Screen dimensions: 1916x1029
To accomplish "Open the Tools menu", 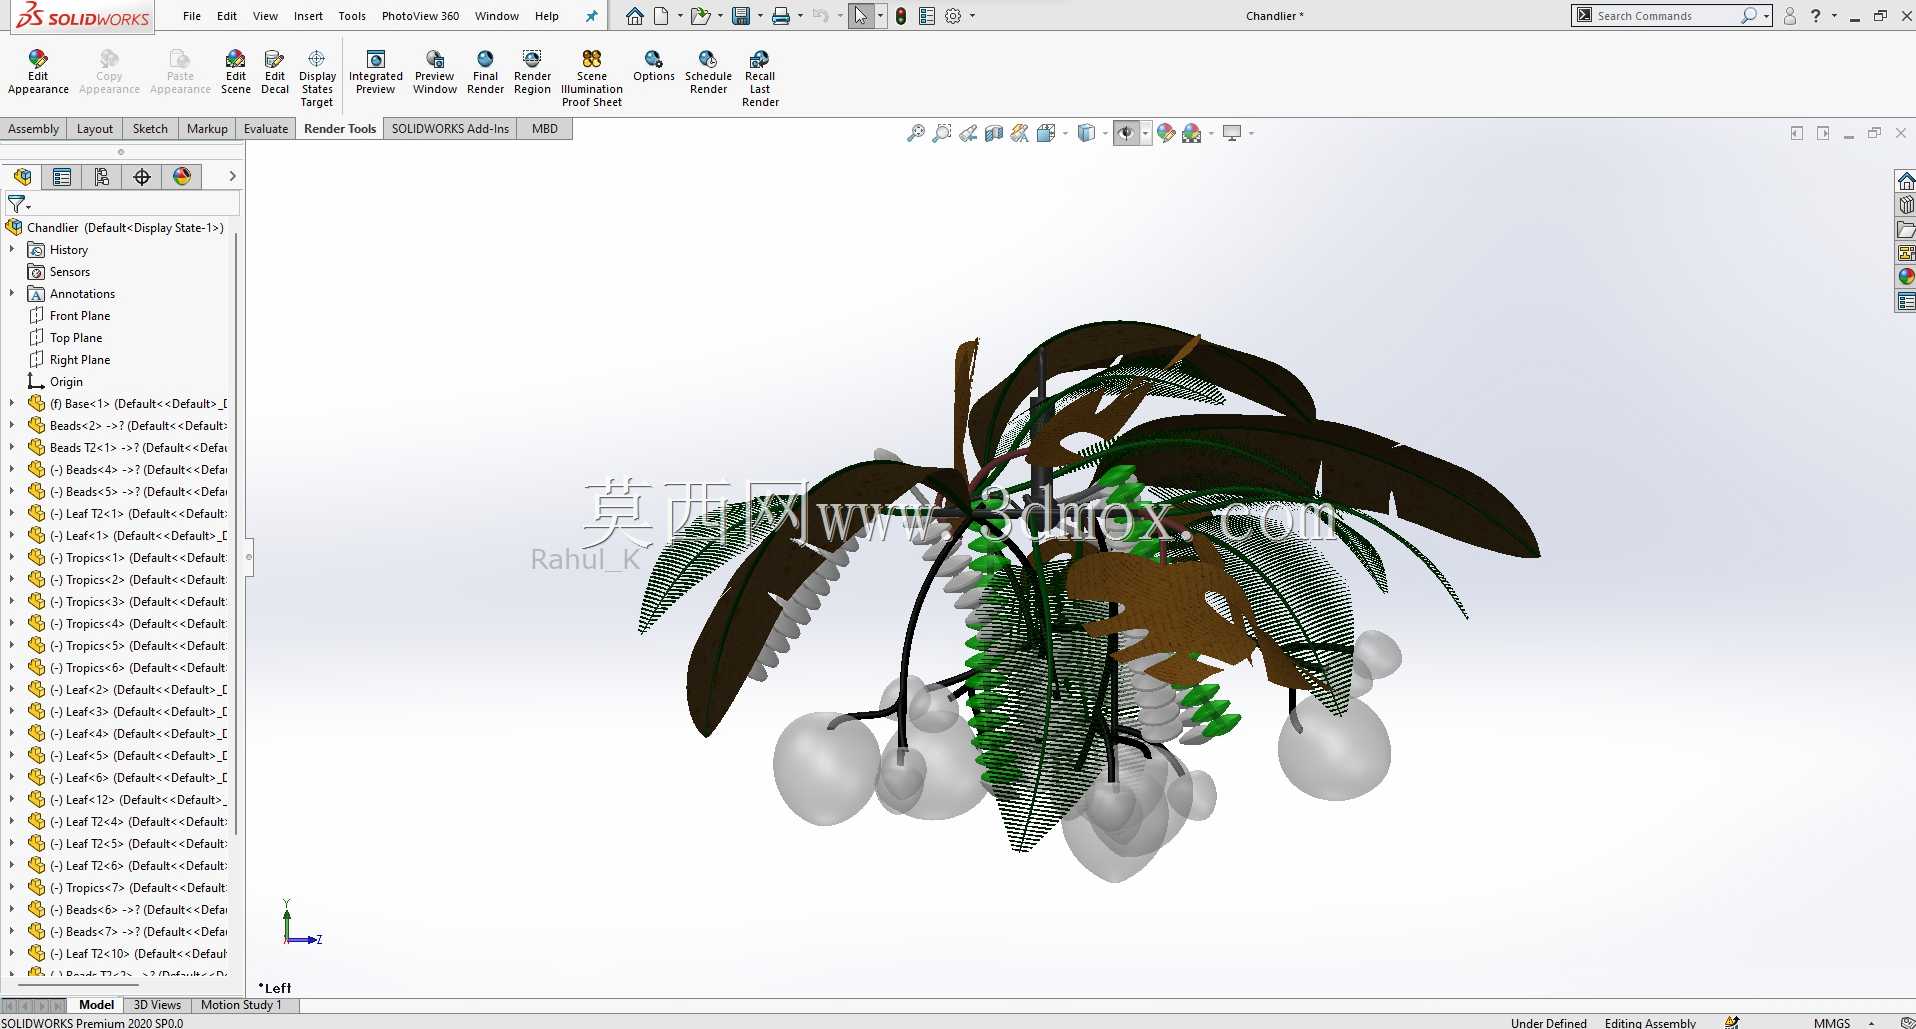I will tap(352, 16).
